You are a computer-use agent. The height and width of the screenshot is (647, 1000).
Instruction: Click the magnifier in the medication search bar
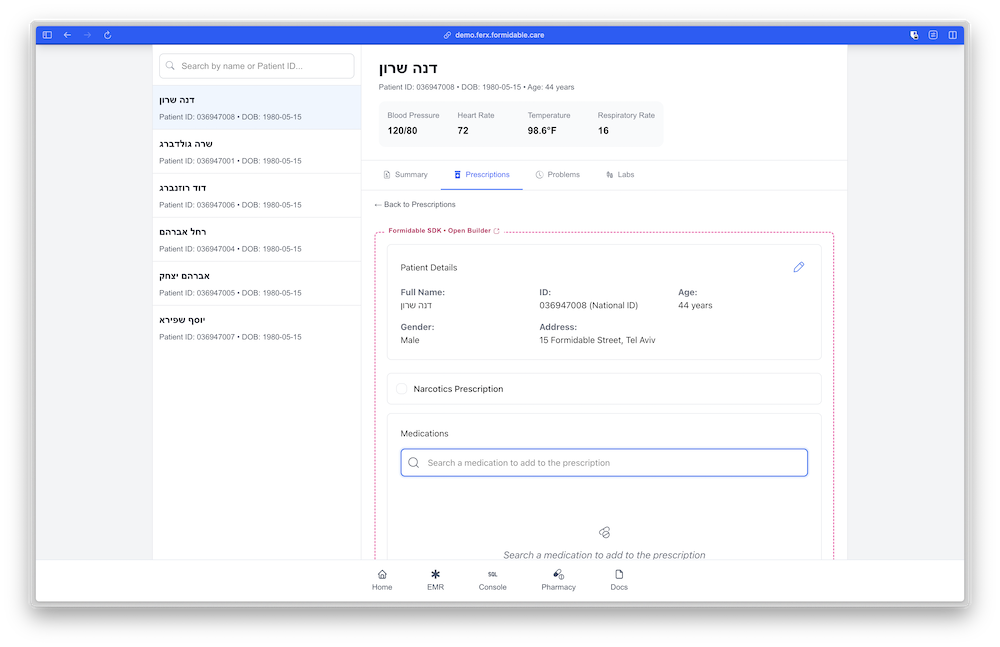click(413, 462)
